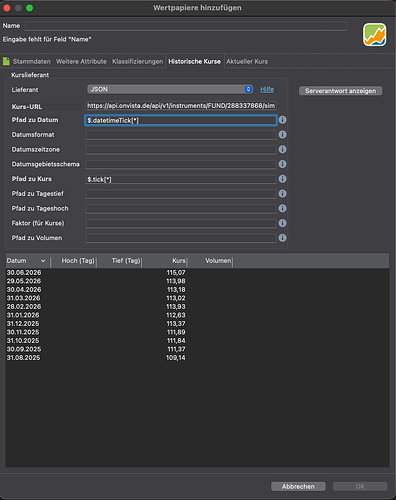The height and width of the screenshot is (500, 396).
Task: Click the Volumen column header
Action: pyautogui.click(x=210, y=261)
